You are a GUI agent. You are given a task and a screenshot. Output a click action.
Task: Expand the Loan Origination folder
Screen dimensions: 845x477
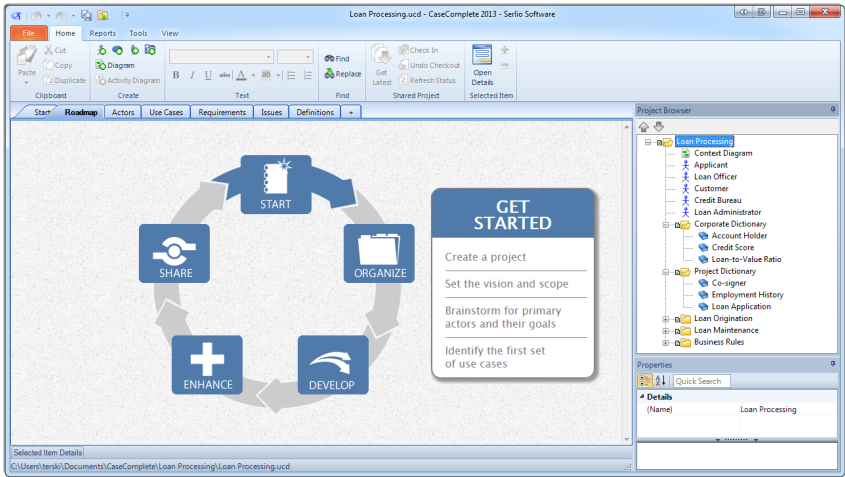click(x=666, y=319)
